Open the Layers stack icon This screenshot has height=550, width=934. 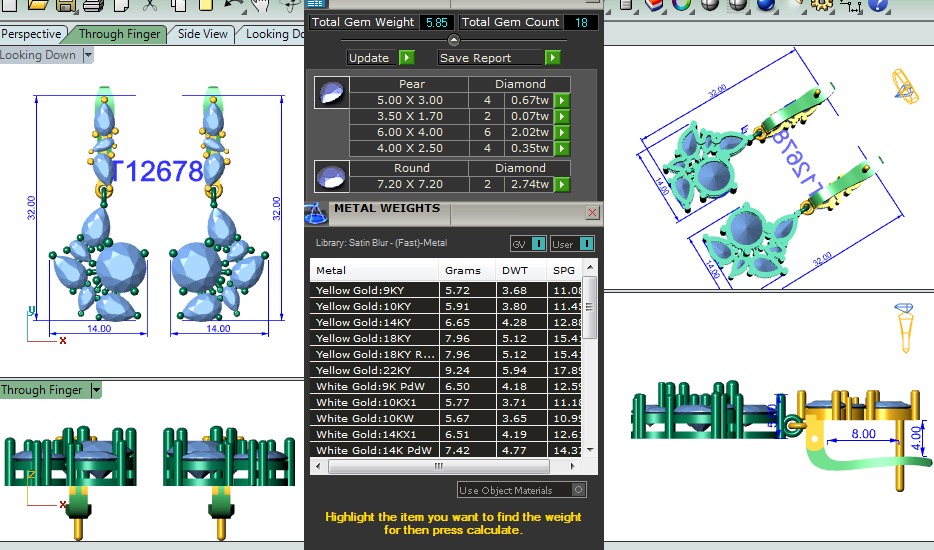[654, 5]
